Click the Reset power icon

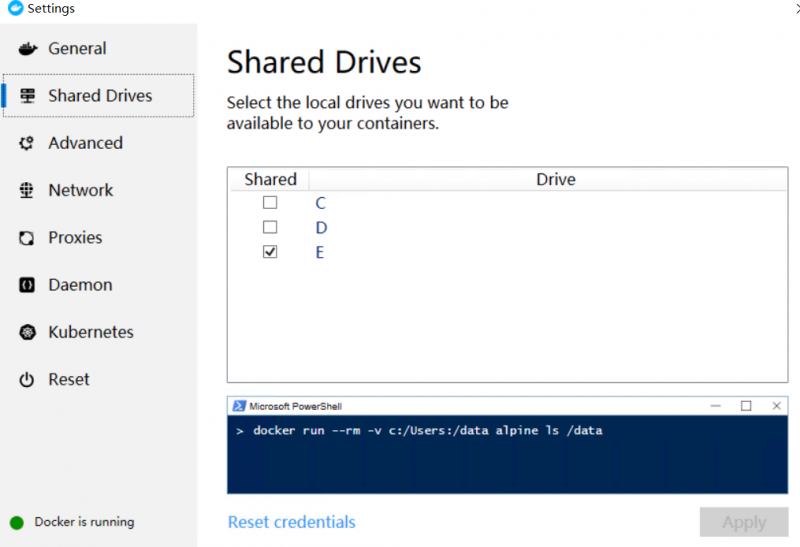pyautogui.click(x=27, y=380)
